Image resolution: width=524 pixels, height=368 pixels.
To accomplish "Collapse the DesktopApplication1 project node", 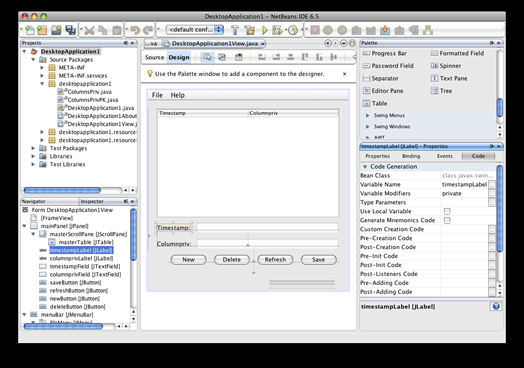I will 24,51.
